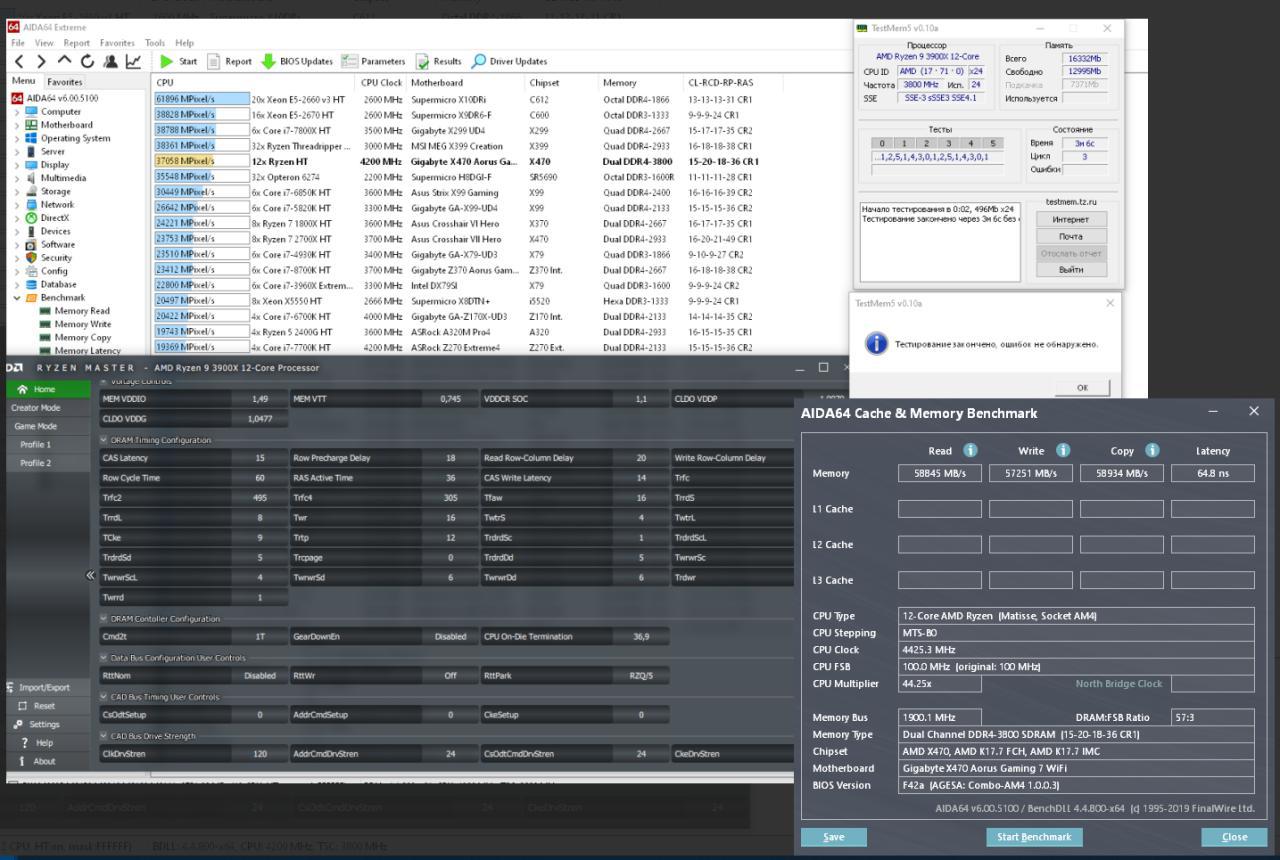Select Game Mode in Ryzen Master
This screenshot has height=860, width=1280.
point(36,426)
